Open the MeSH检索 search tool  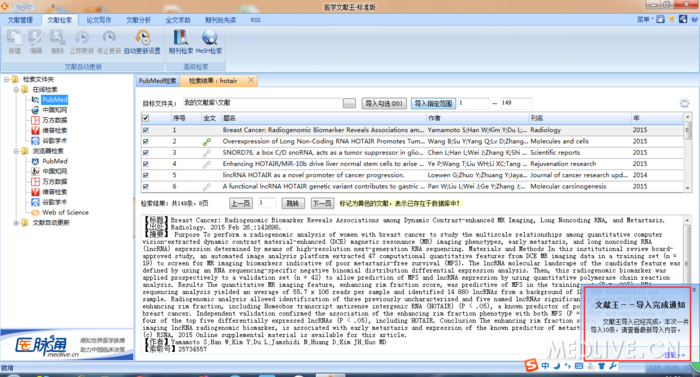pos(209,42)
